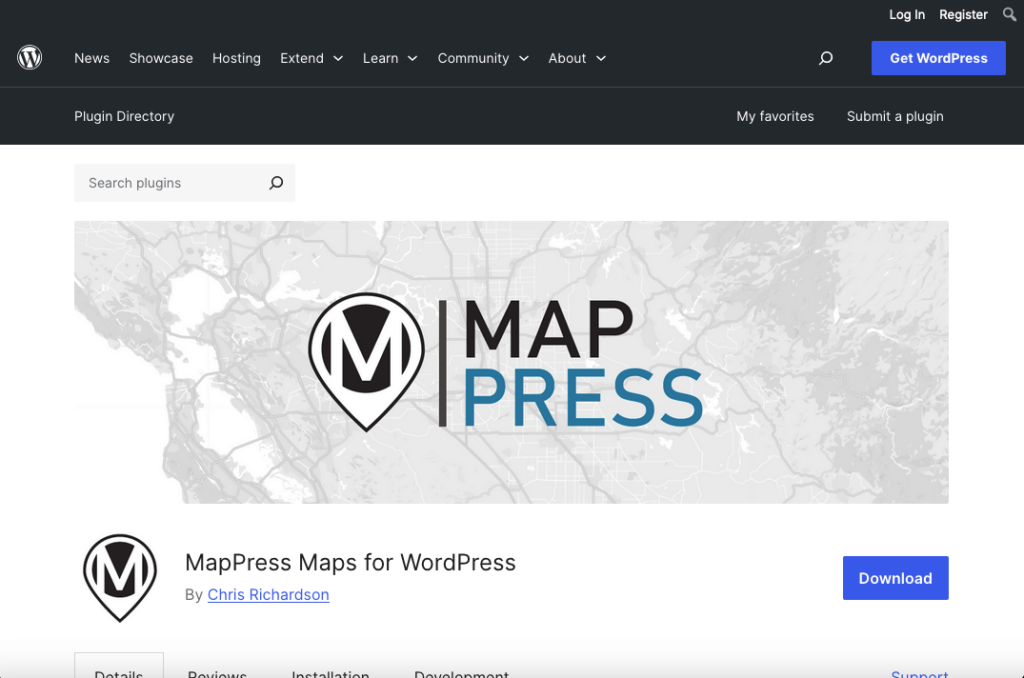Open My favorites

point(775,116)
